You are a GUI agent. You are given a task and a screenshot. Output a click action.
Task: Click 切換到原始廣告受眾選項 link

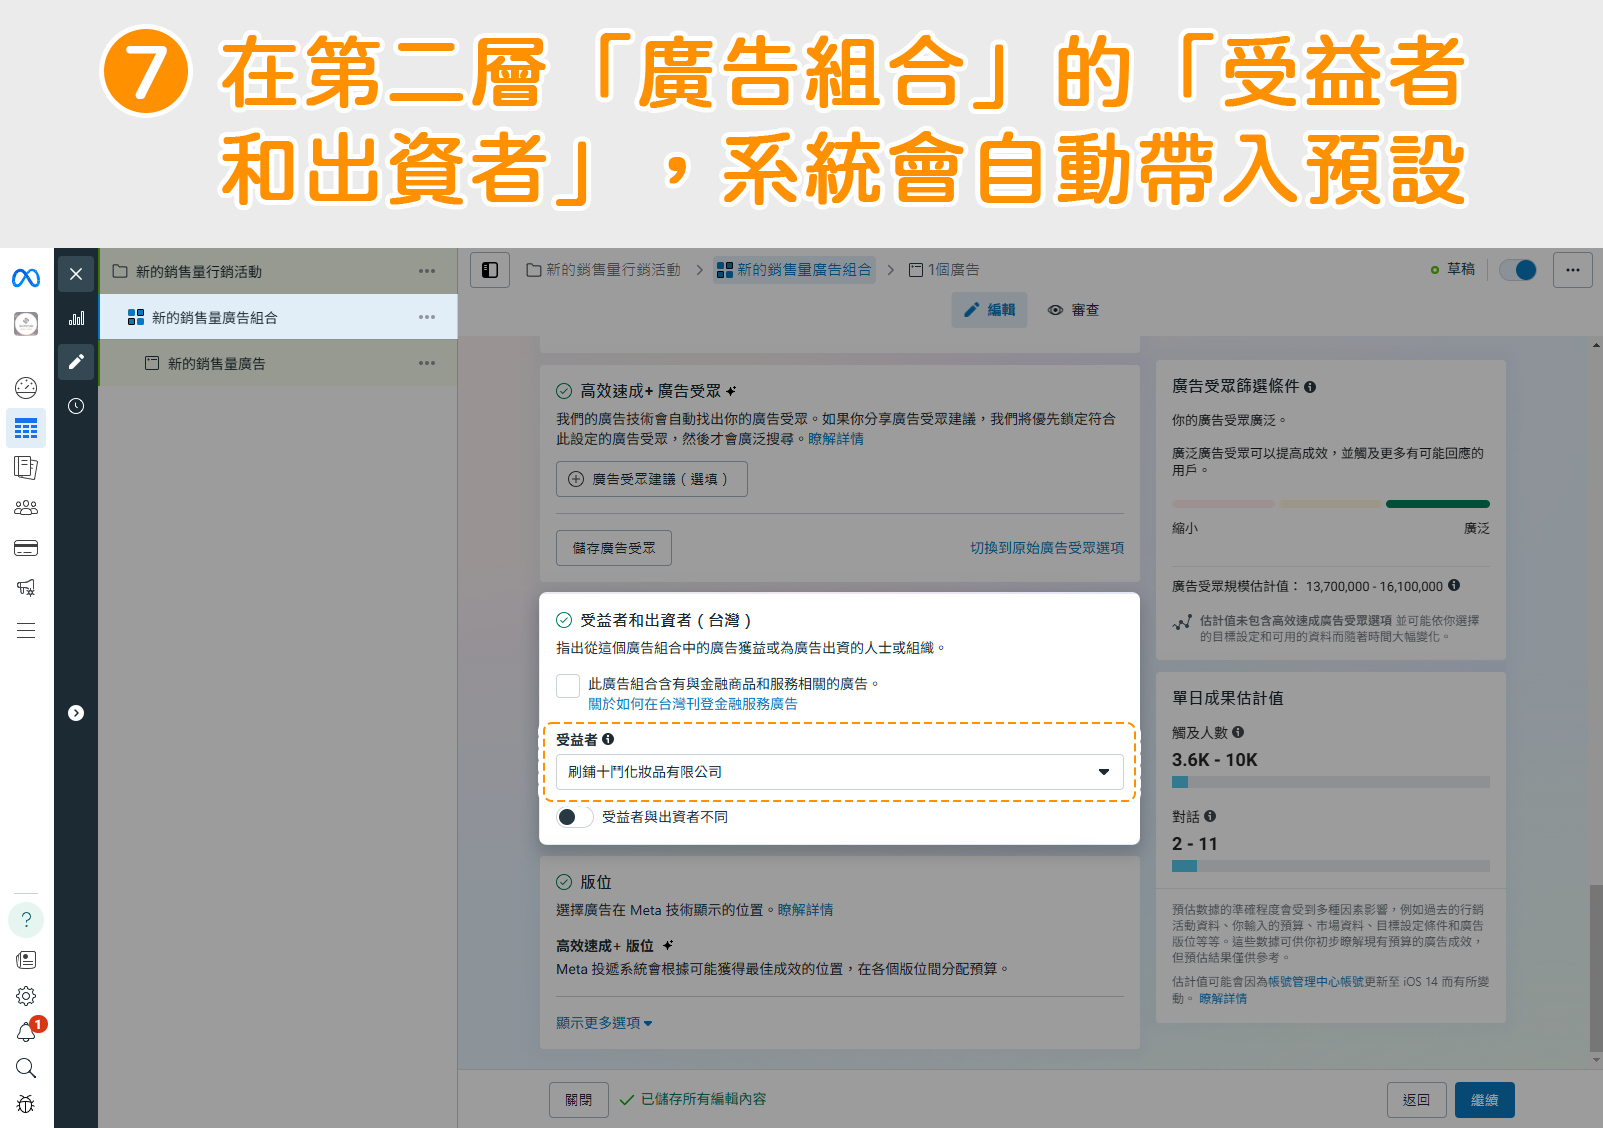point(1047,548)
